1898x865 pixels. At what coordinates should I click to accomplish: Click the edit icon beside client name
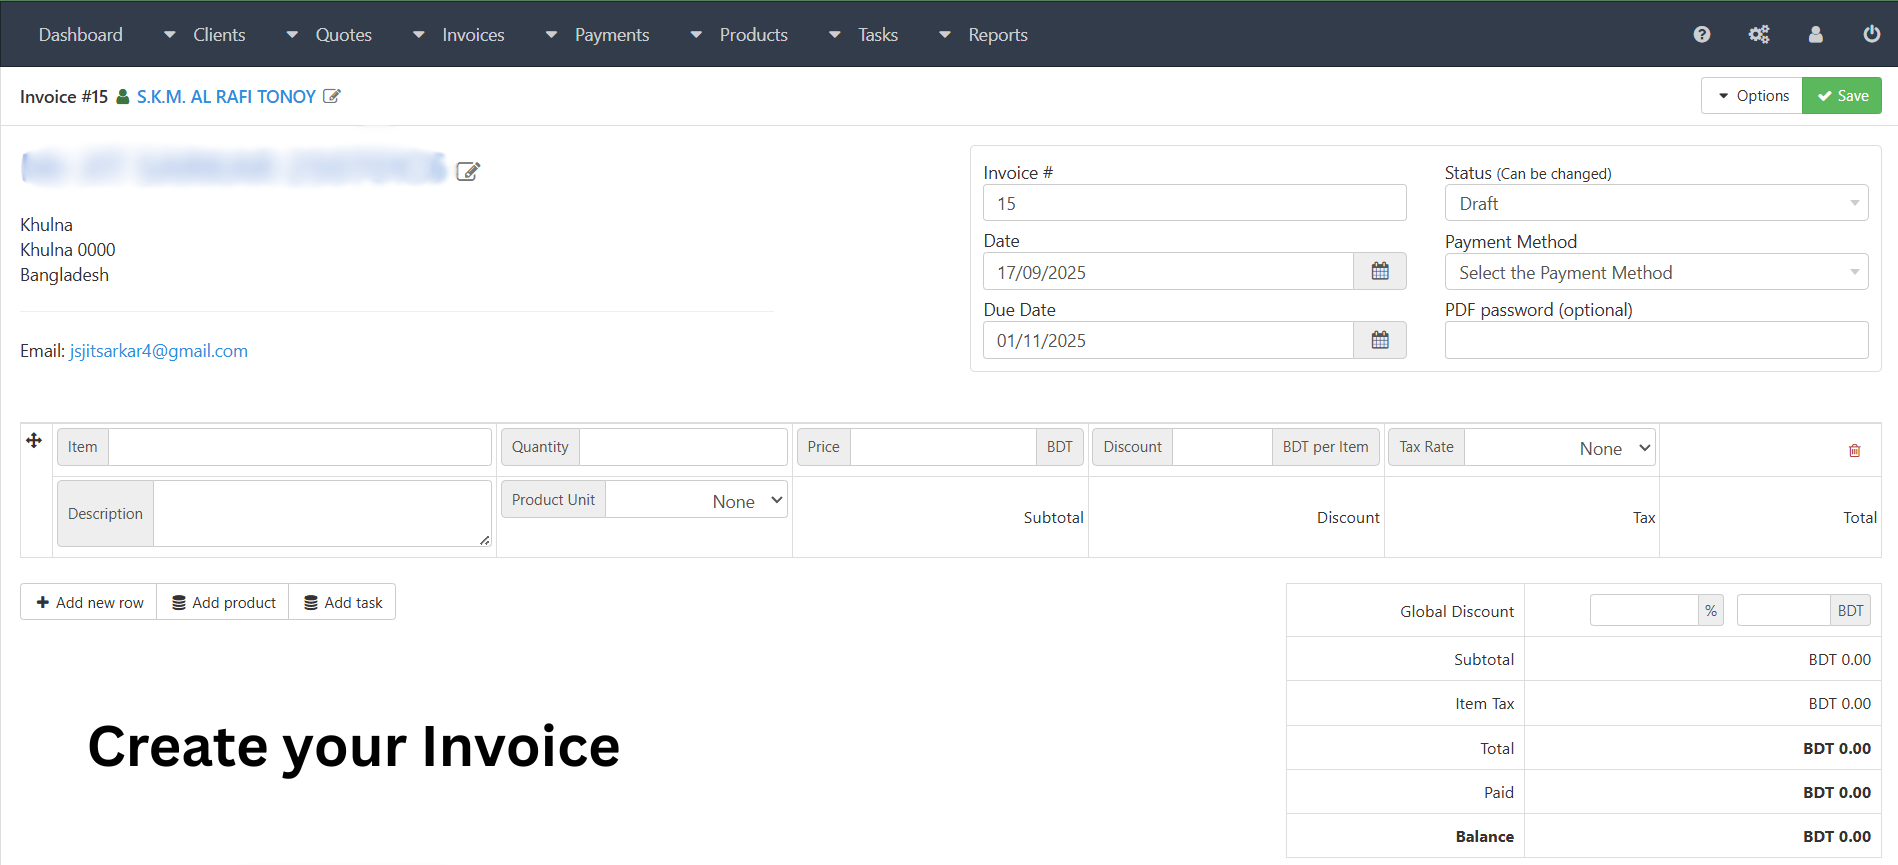pos(332,97)
